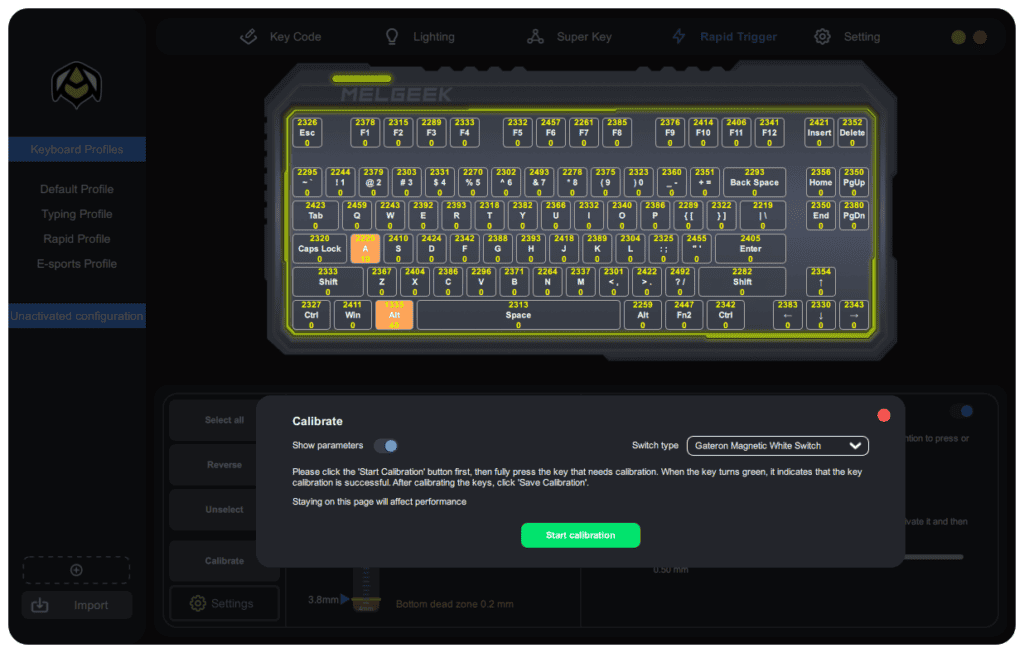The height and width of the screenshot is (653, 1024).
Task: Select the down arrow key
Action: [821, 315]
